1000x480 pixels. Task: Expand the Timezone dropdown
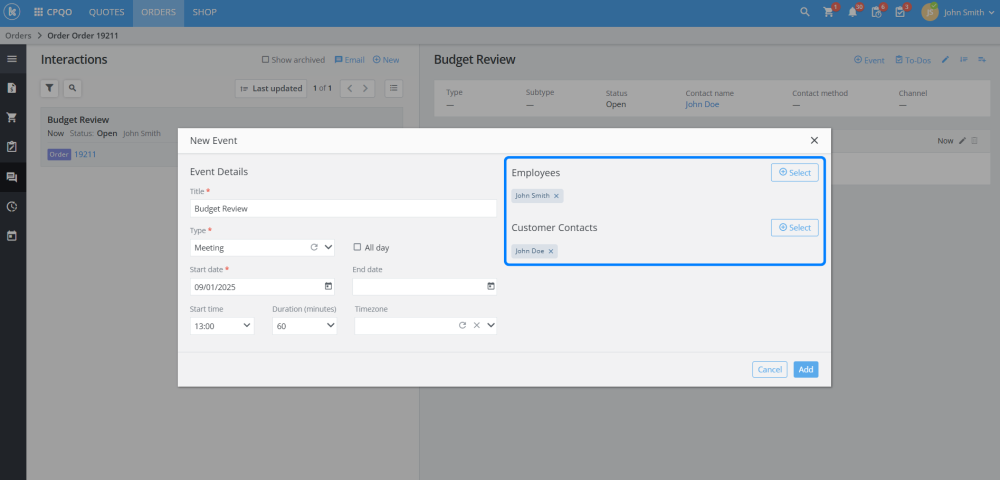[491, 325]
